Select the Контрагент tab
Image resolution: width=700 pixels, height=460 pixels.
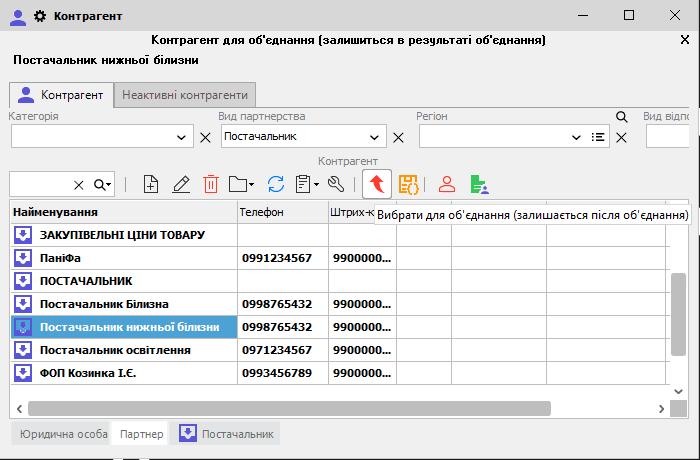coord(61,95)
